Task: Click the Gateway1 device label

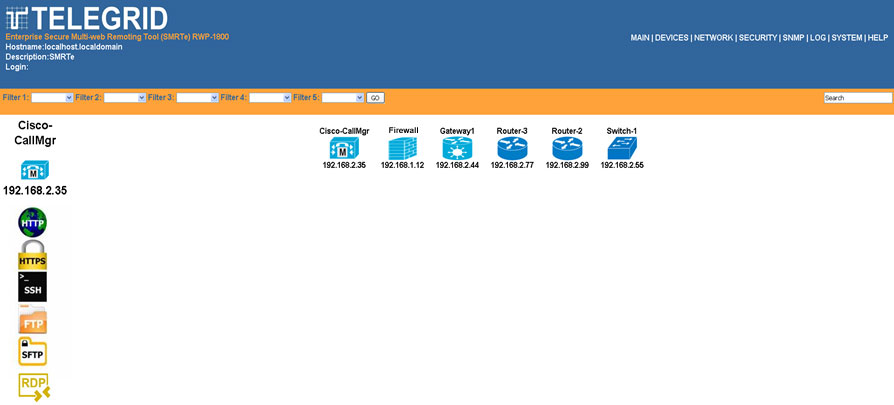Action: click(x=457, y=131)
